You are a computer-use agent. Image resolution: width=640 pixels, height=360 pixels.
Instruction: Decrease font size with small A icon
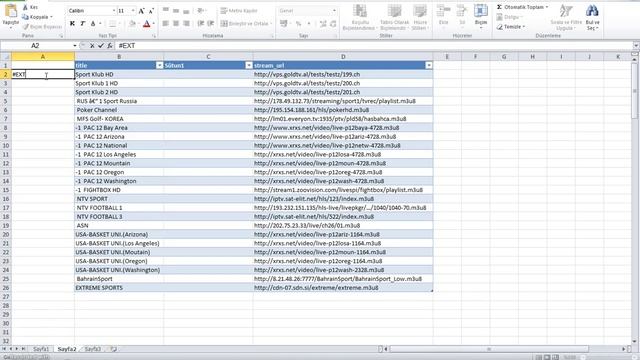pos(151,11)
